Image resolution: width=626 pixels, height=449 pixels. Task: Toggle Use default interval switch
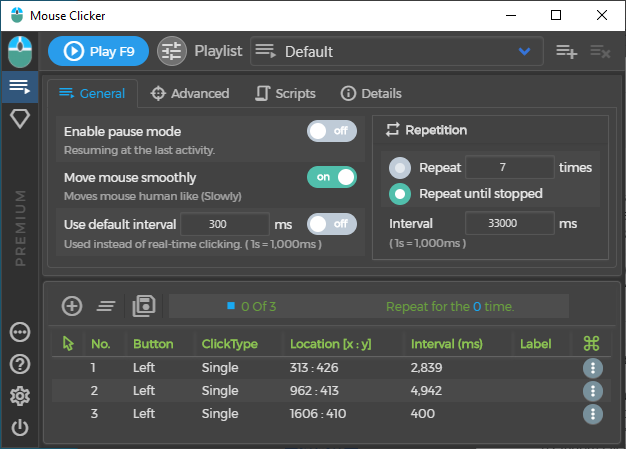click(x=331, y=223)
